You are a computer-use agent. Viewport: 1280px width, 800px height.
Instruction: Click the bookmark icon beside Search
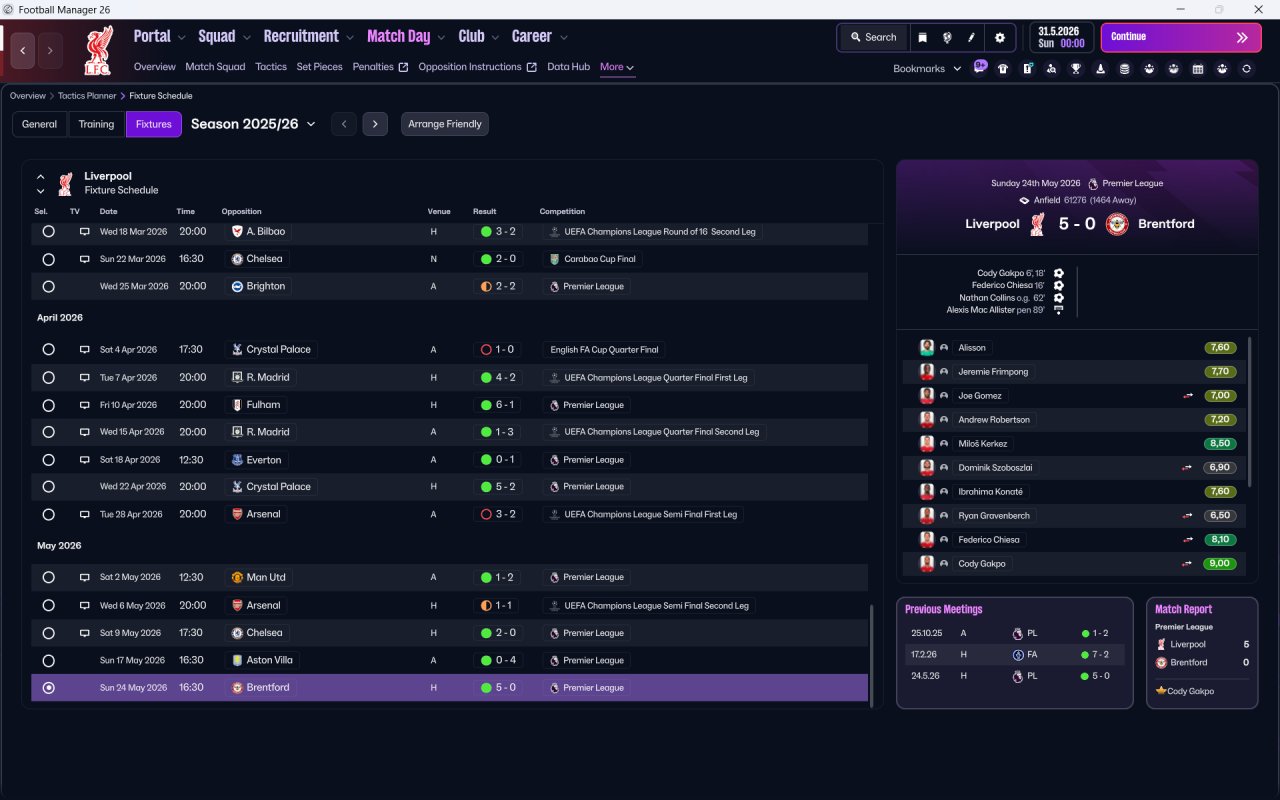[923, 37]
